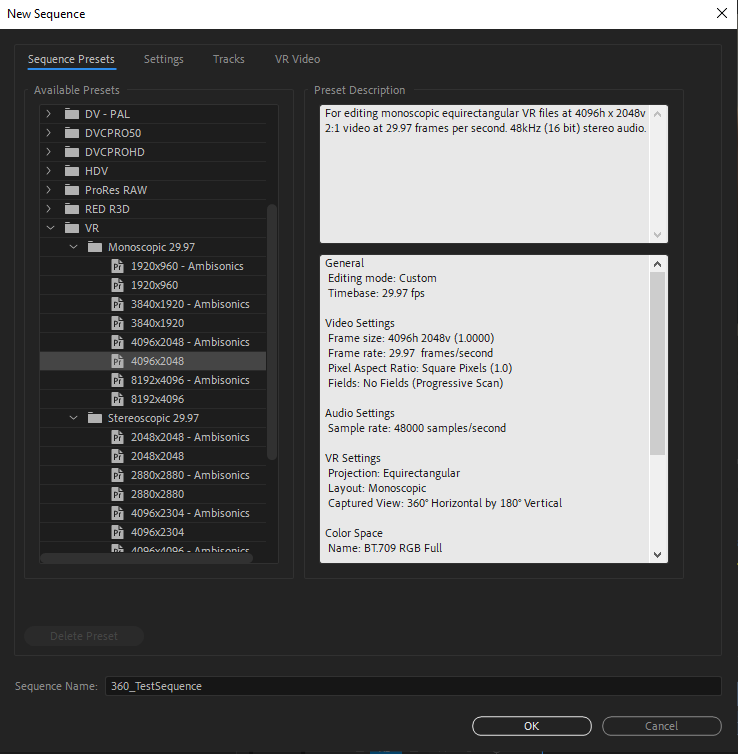Screen dimensions: 738x754
Task: Click preset icon for 2048x2048 - Ambisonics
Action: pyautogui.click(x=118, y=437)
